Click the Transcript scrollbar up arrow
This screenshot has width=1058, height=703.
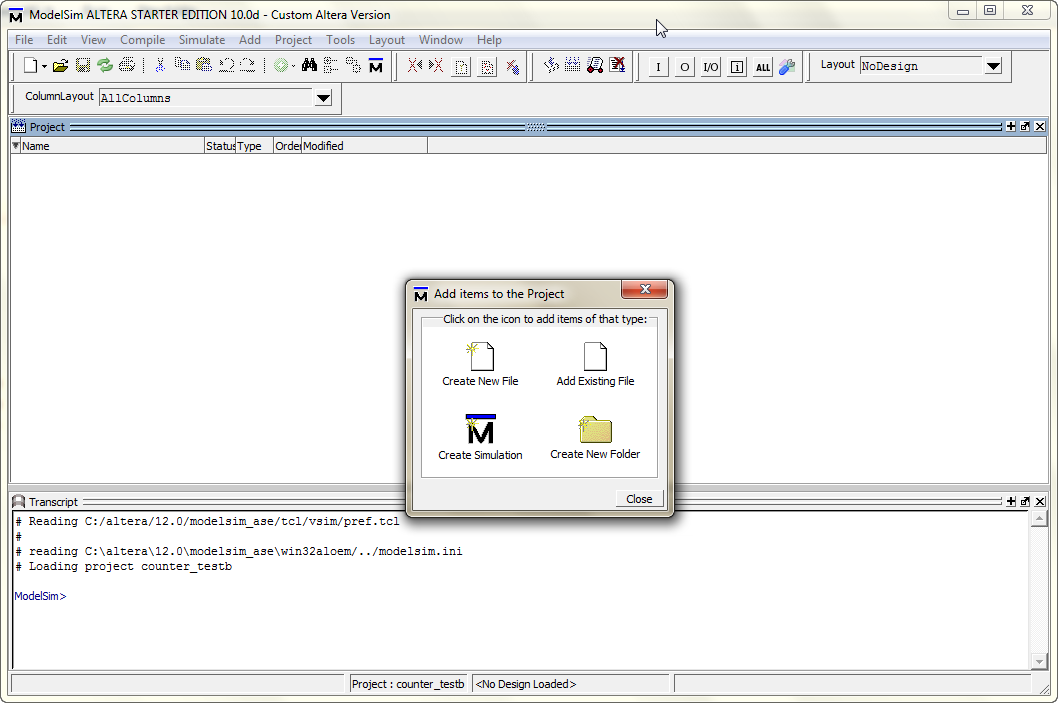pyautogui.click(x=1039, y=519)
